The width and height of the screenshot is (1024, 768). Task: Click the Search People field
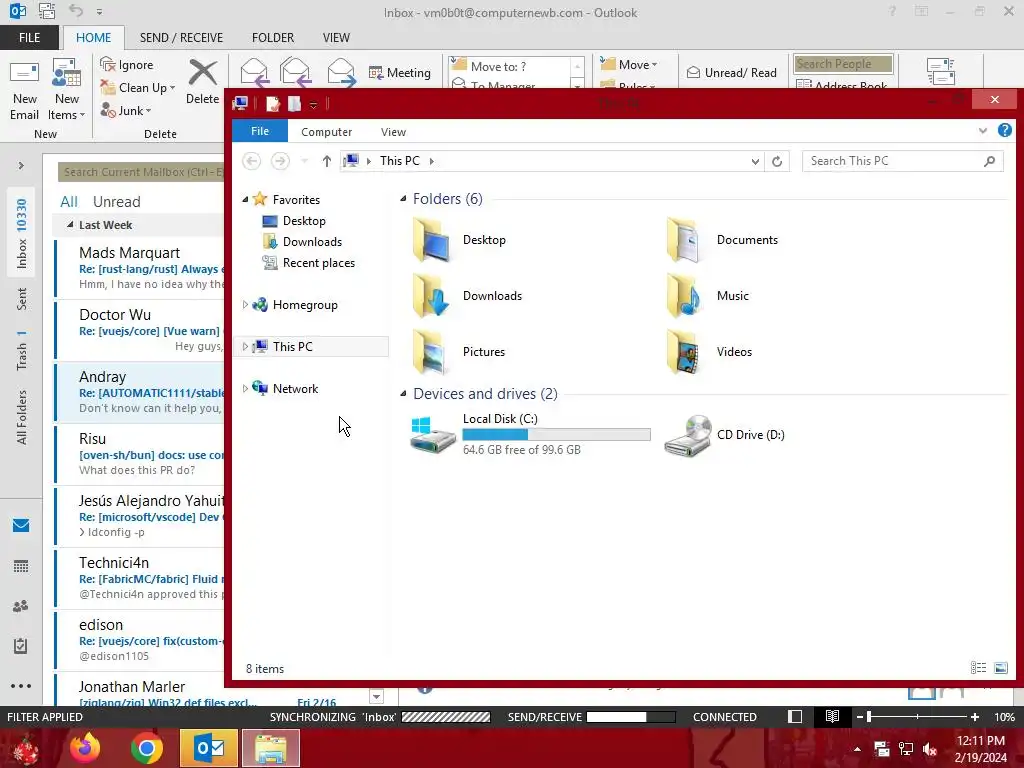point(843,64)
